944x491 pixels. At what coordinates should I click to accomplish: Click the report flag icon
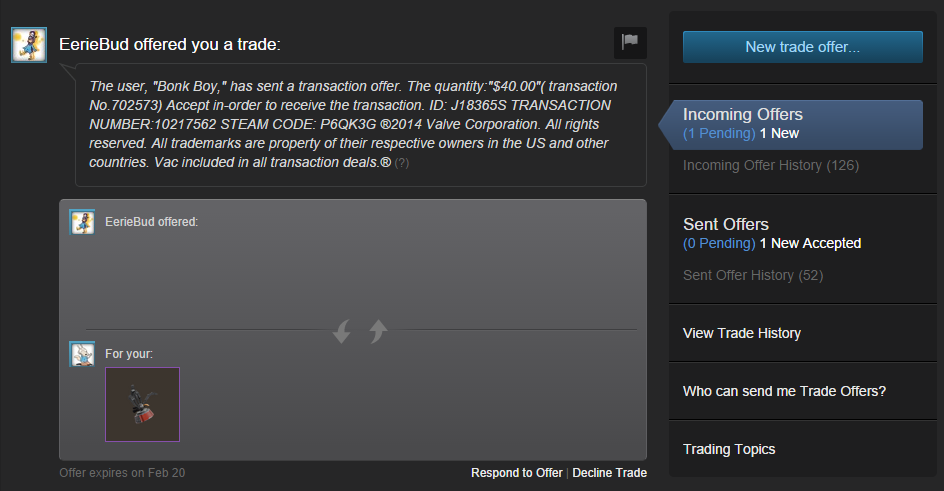(x=630, y=43)
